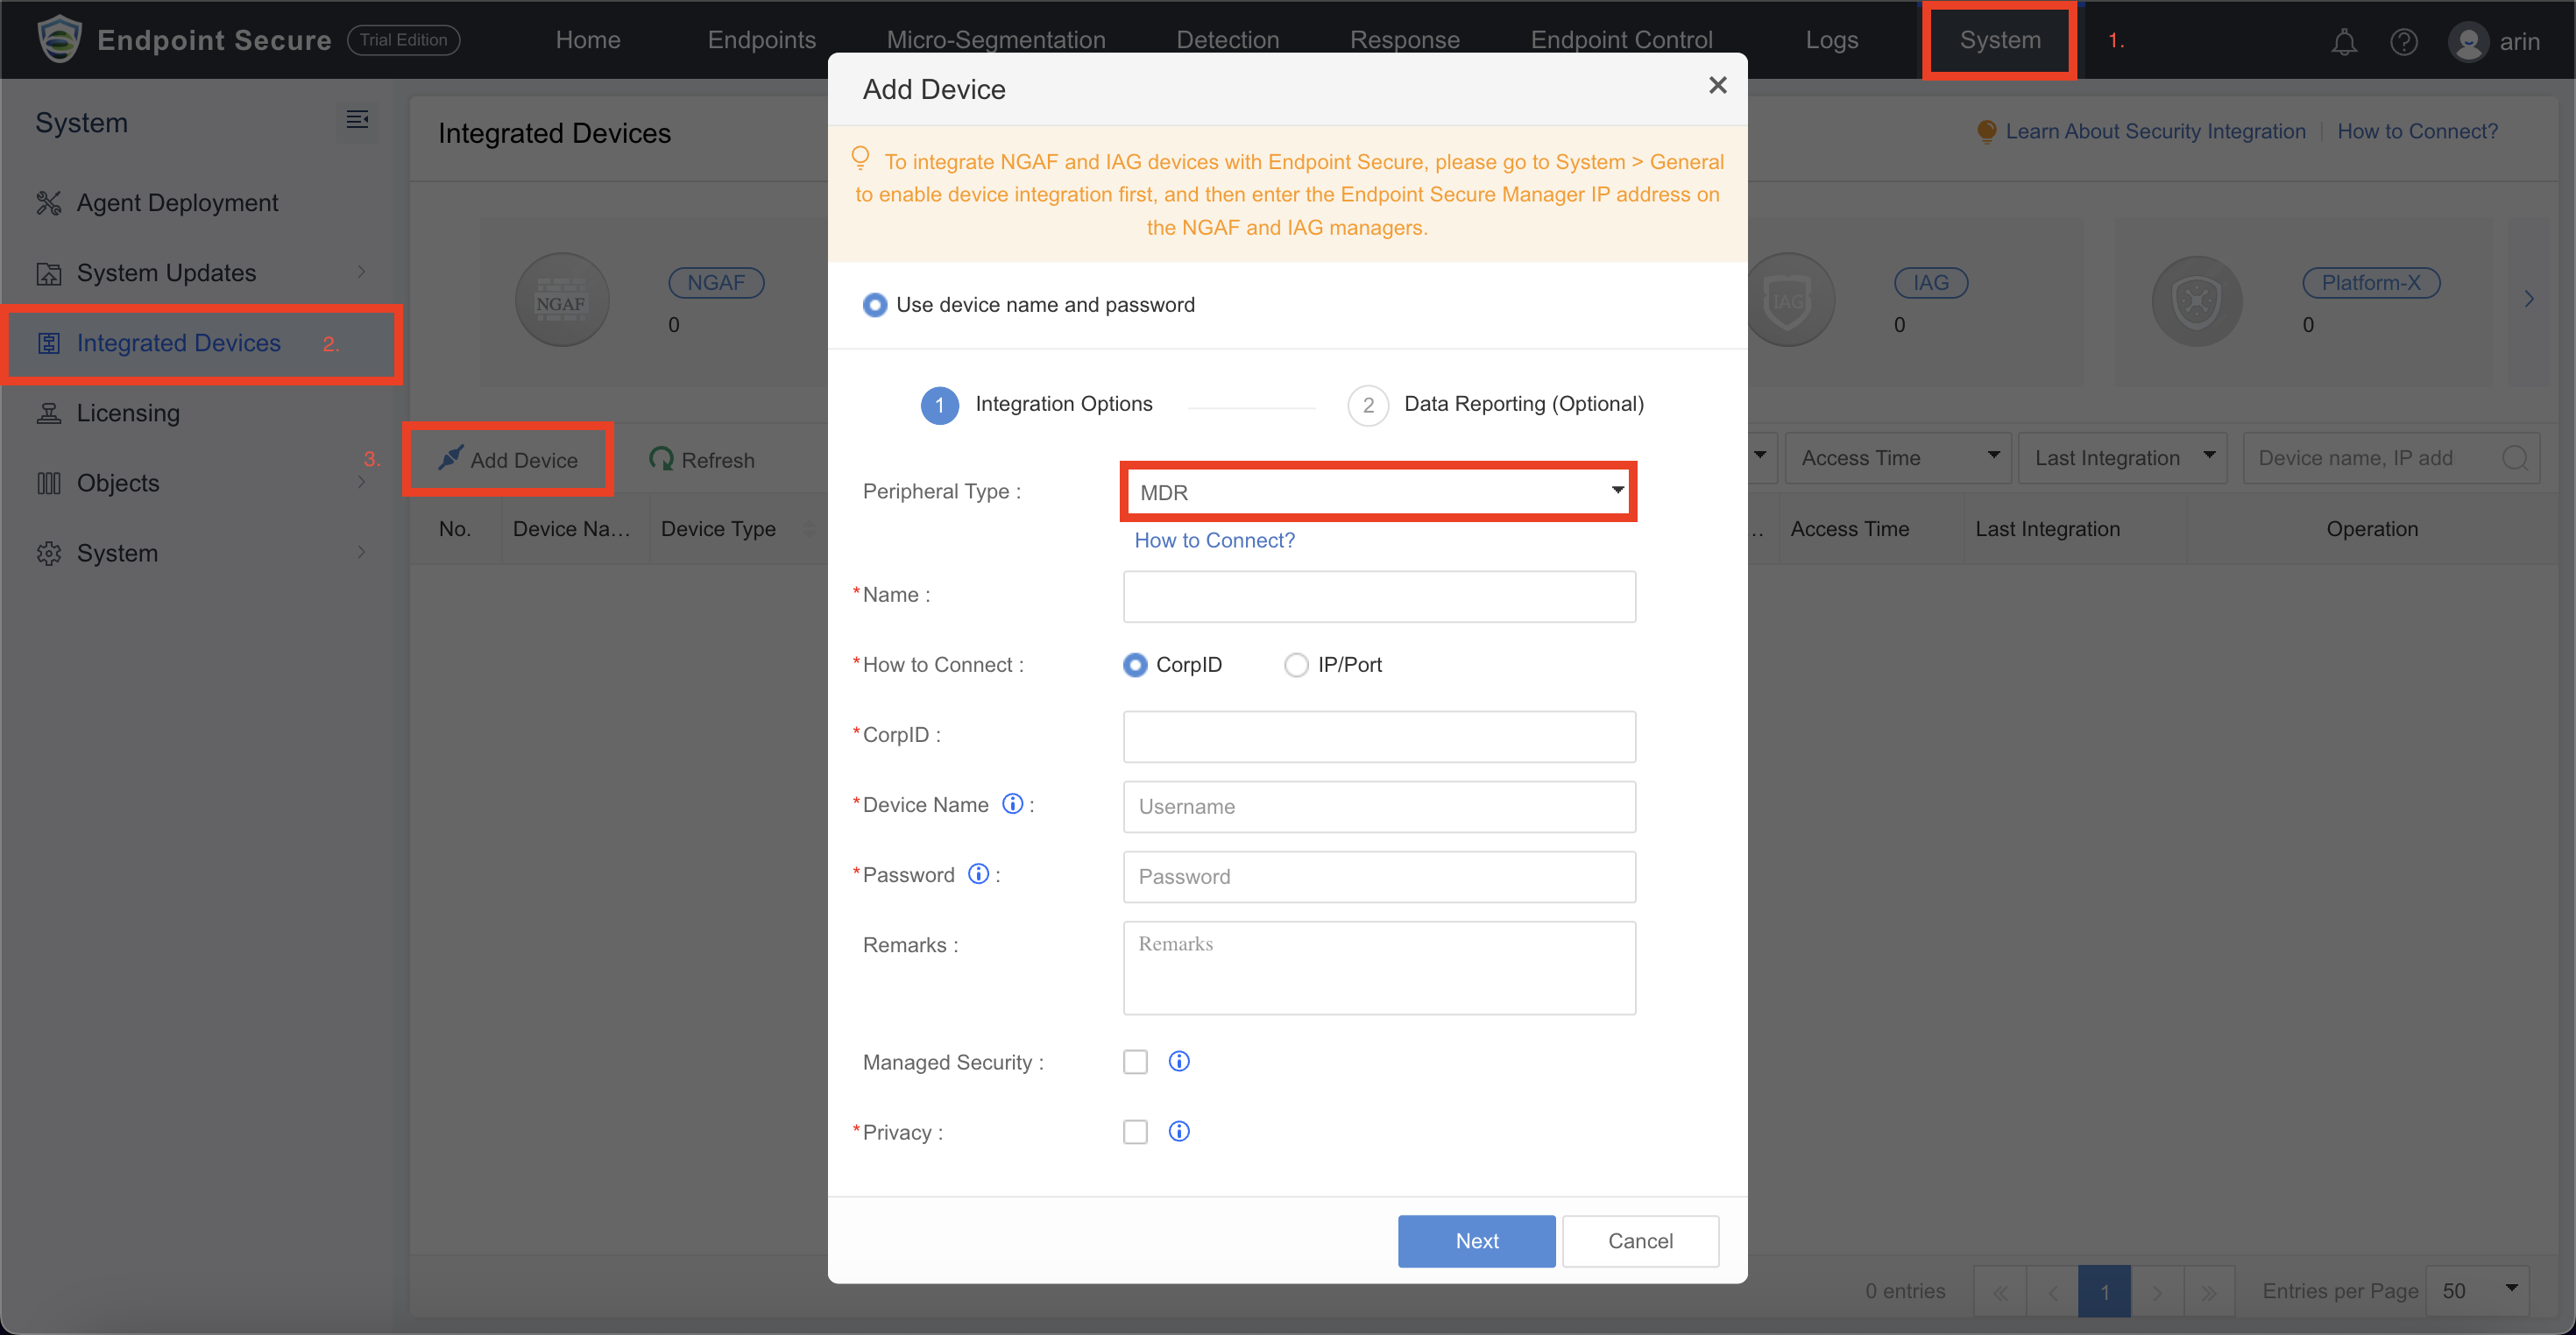Collapse the System sidebar with the menu icon
This screenshot has height=1335, width=2576.
357,120
